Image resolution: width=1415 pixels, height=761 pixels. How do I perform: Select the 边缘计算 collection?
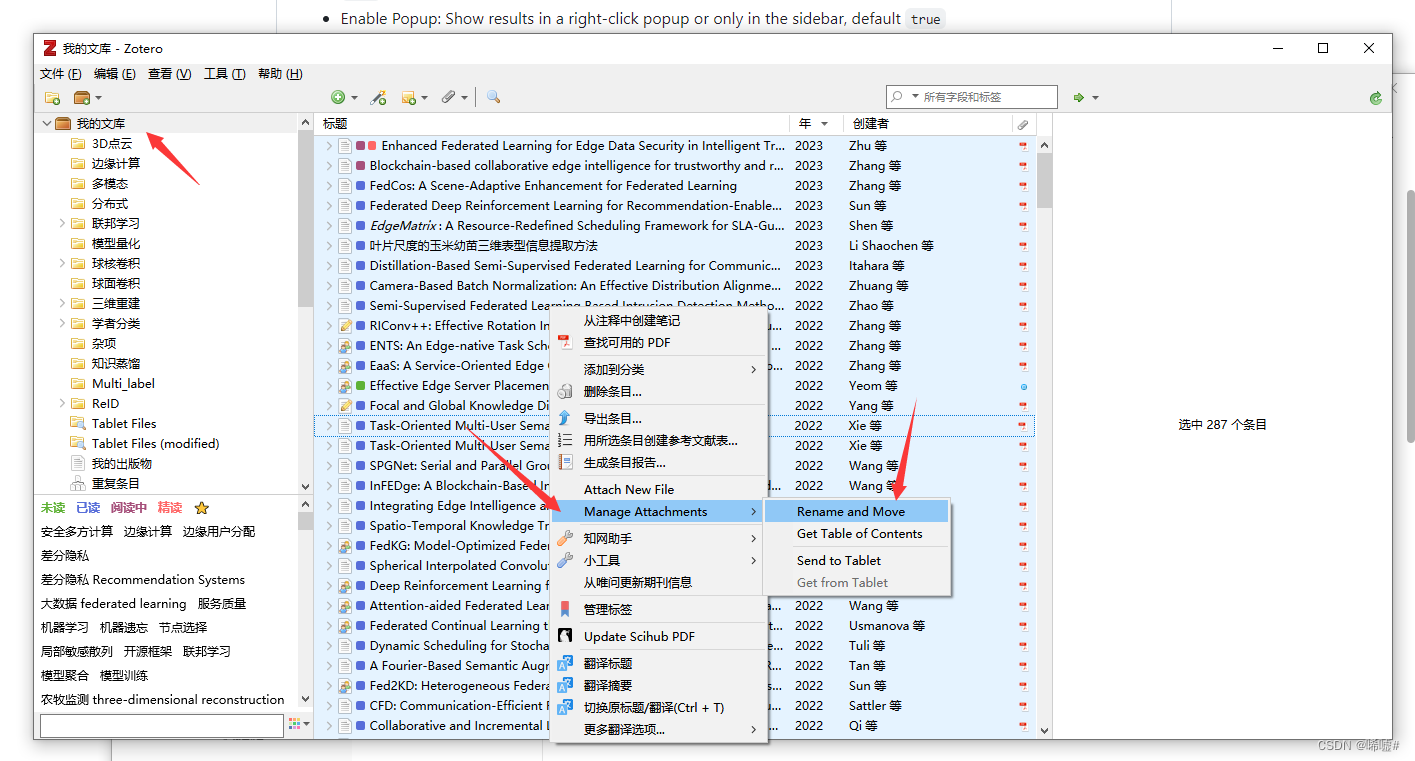116,164
